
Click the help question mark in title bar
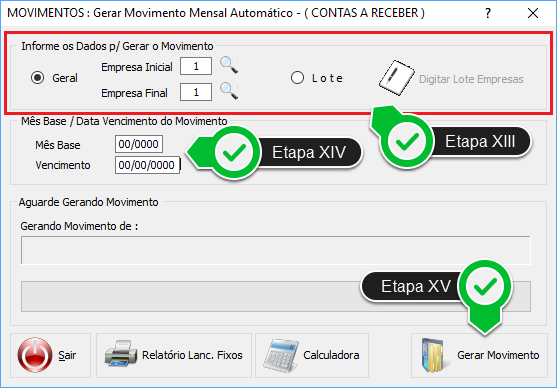(x=488, y=14)
